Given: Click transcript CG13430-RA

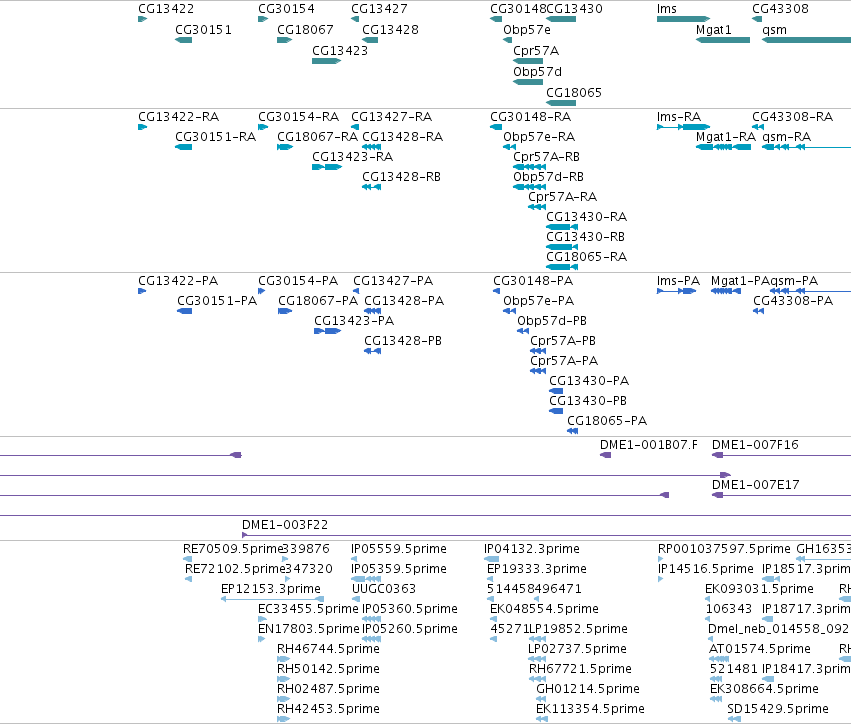Looking at the screenshot, I should (x=562, y=227).
